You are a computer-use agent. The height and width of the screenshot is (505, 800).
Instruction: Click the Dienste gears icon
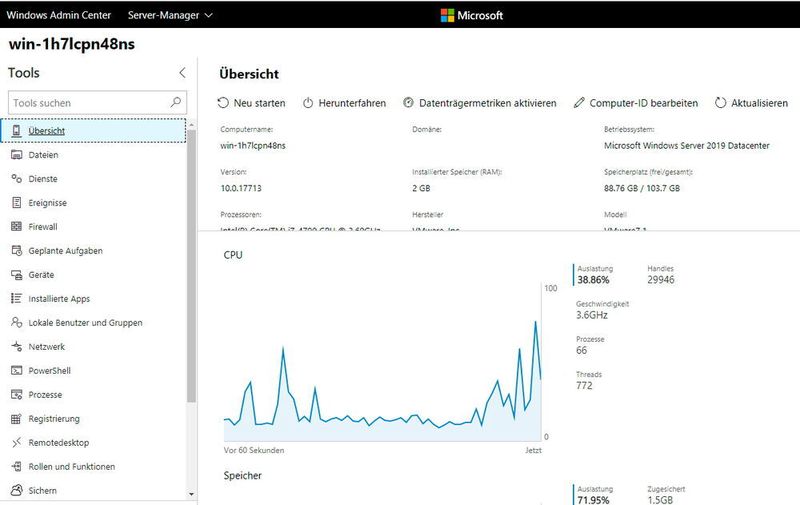pyautogui.click(x=16, y=179)
